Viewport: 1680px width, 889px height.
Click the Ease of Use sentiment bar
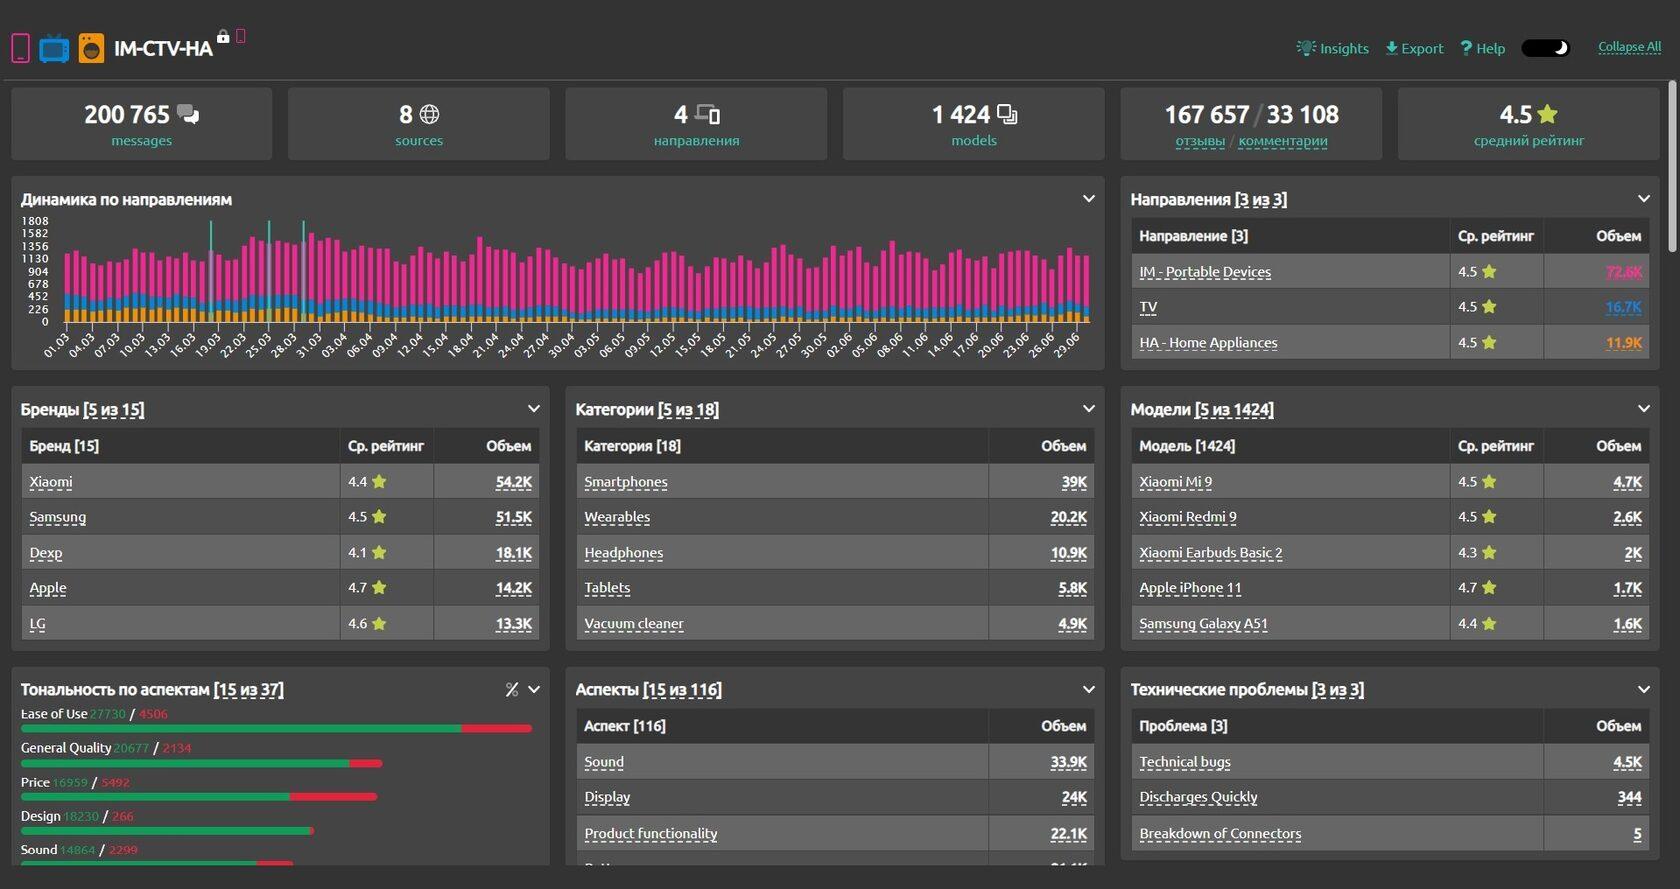pos(276,729)
